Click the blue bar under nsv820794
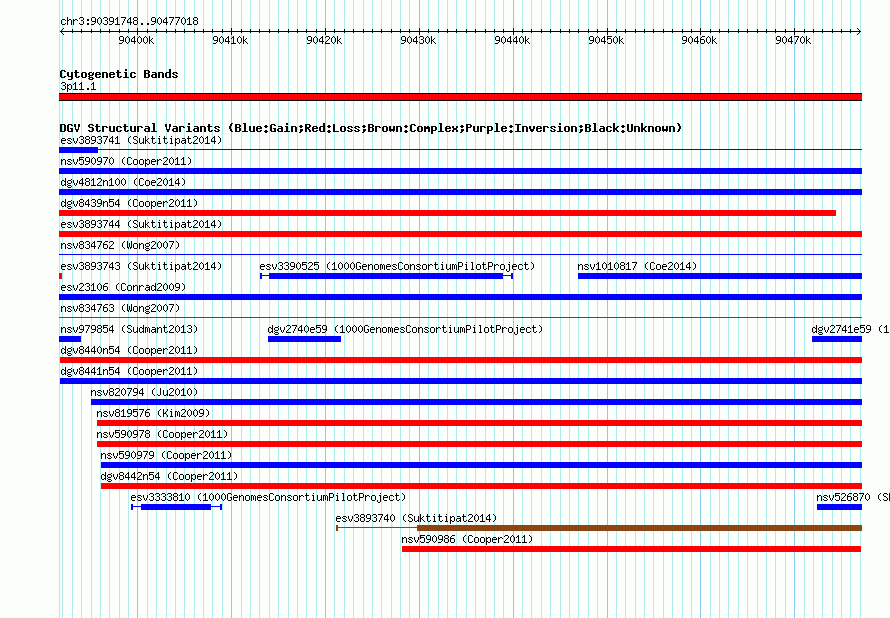890x618 pixels. point(476,402)
